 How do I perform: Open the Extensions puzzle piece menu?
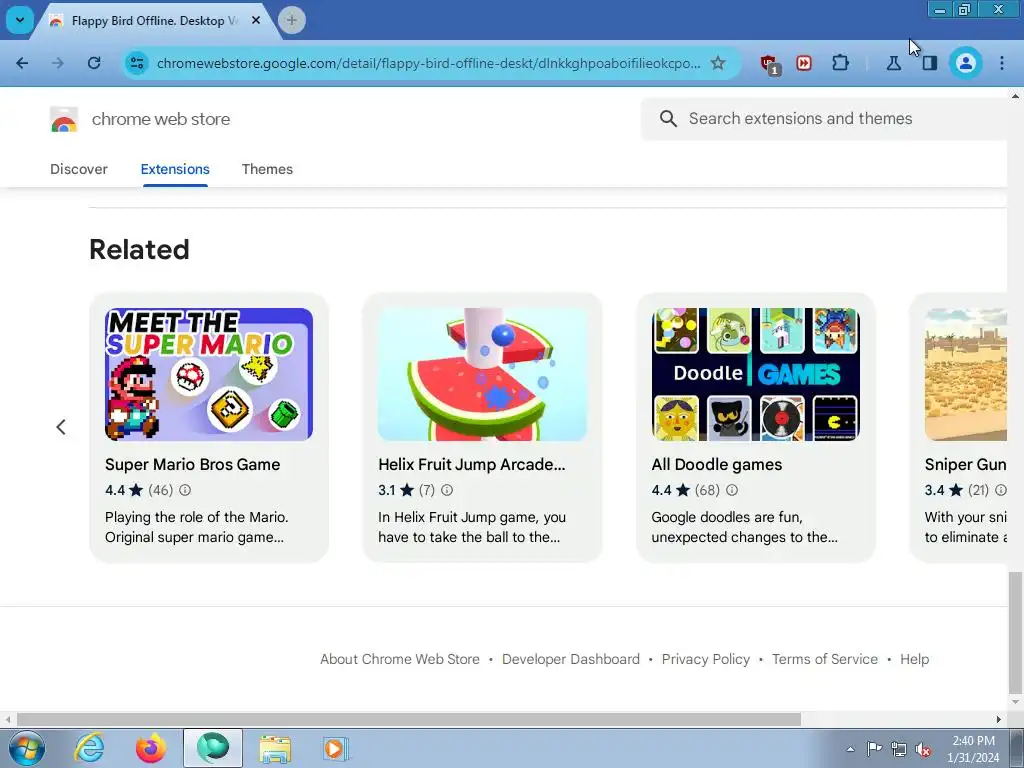pos(840,63)
